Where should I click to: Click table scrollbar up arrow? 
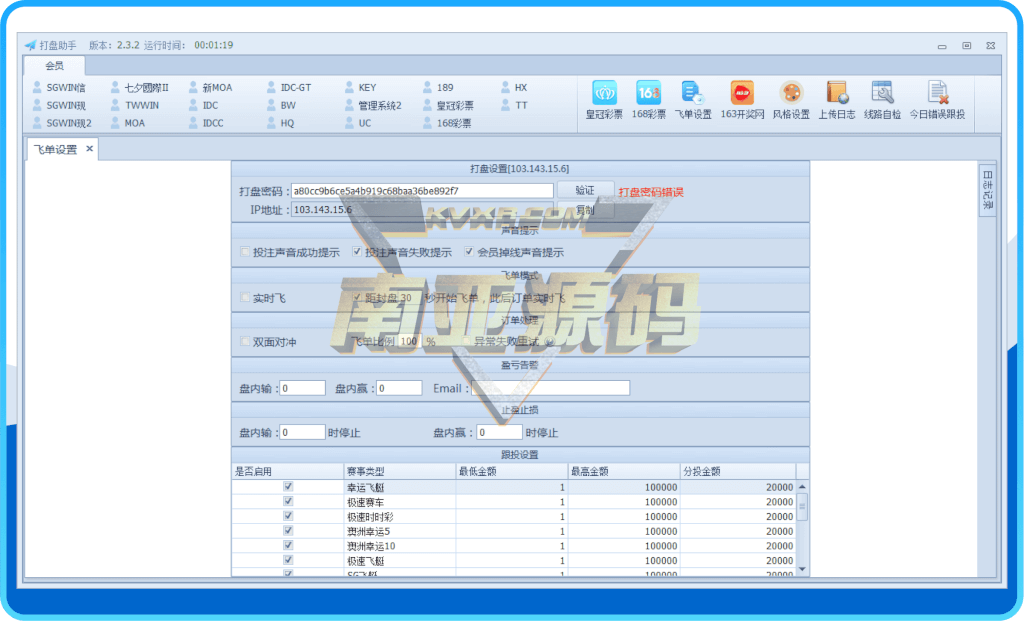click(803, 487)
